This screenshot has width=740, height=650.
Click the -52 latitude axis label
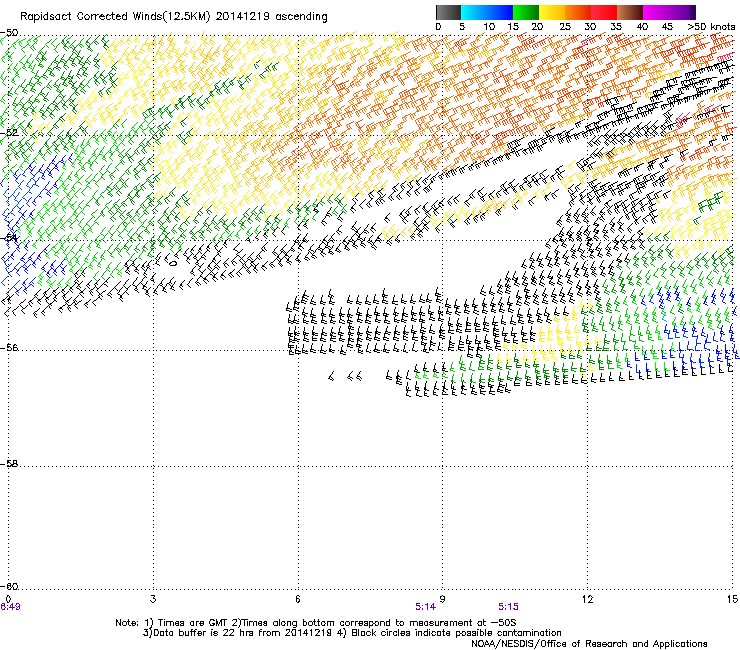click(x=9, y=133)
